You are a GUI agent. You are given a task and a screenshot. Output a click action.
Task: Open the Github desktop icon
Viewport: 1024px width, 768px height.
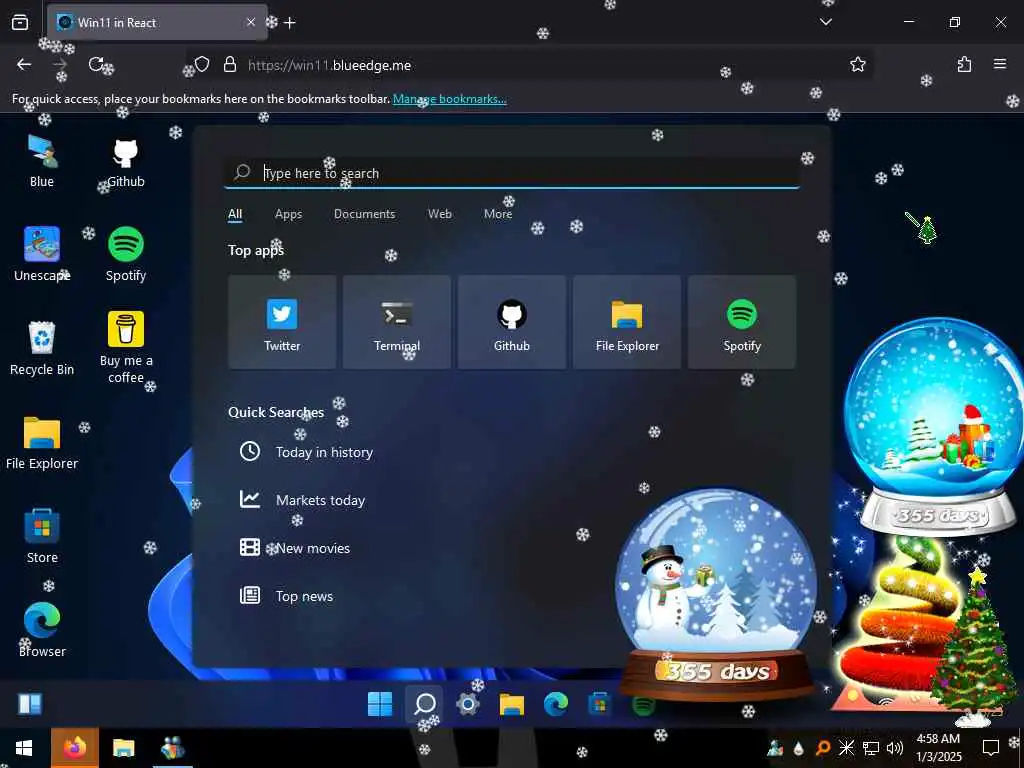(x=125, y=161)
